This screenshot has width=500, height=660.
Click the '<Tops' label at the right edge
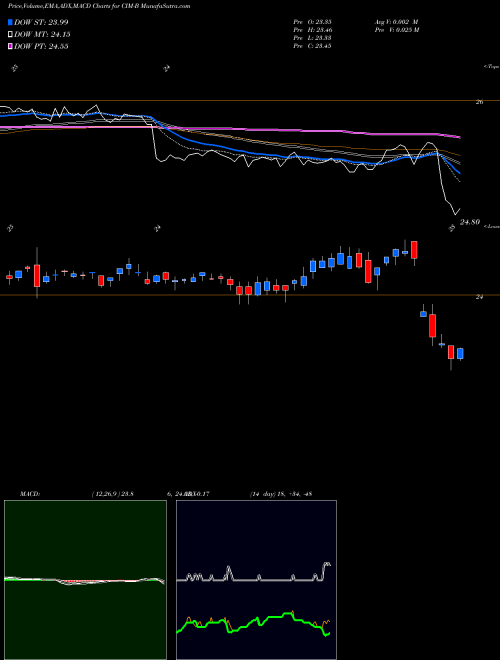(x=492, y=67)
